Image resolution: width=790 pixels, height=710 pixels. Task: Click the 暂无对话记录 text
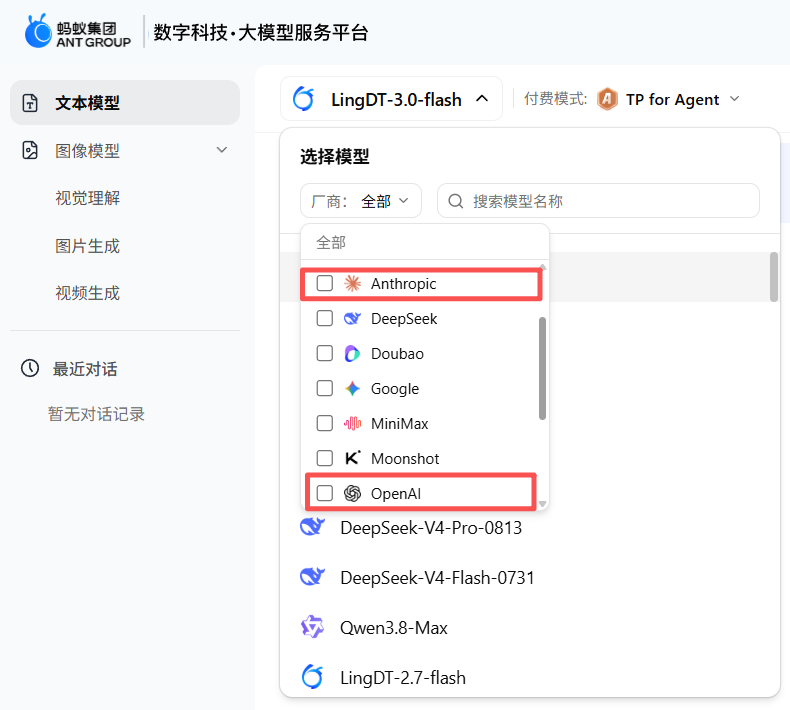(96, 414)
